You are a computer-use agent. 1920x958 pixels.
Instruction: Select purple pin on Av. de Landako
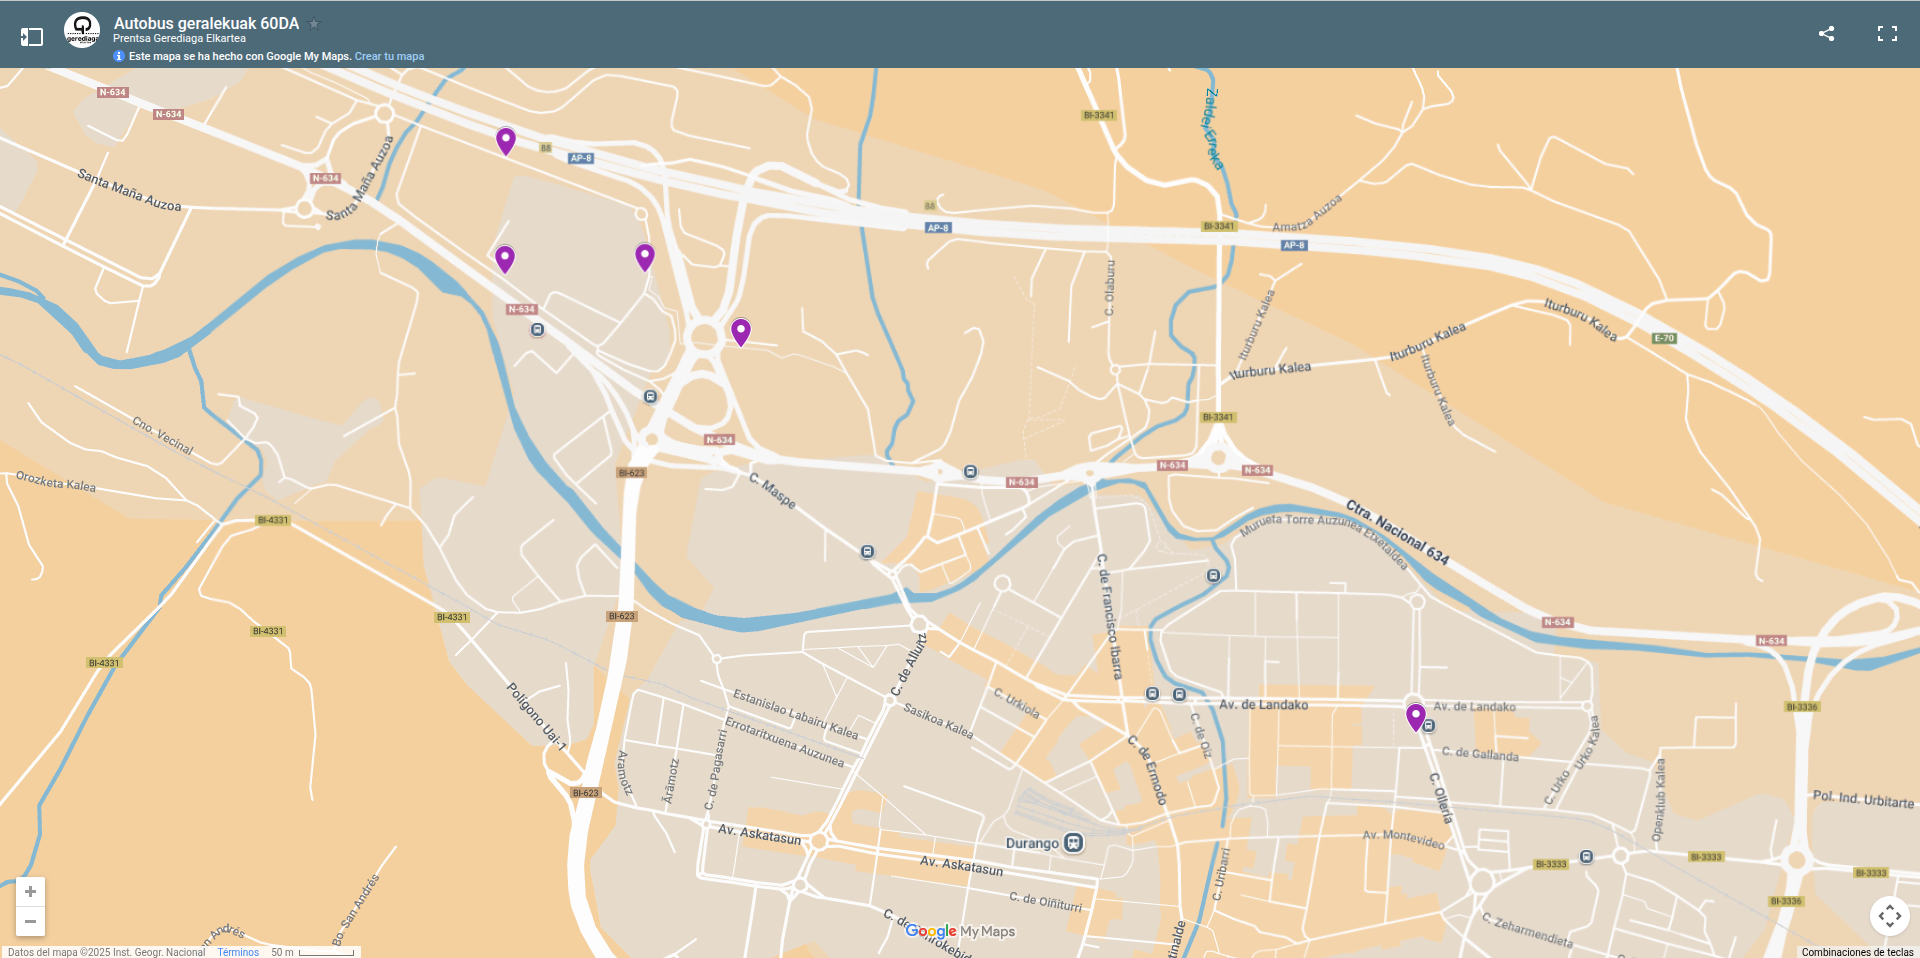point(1415,716)
